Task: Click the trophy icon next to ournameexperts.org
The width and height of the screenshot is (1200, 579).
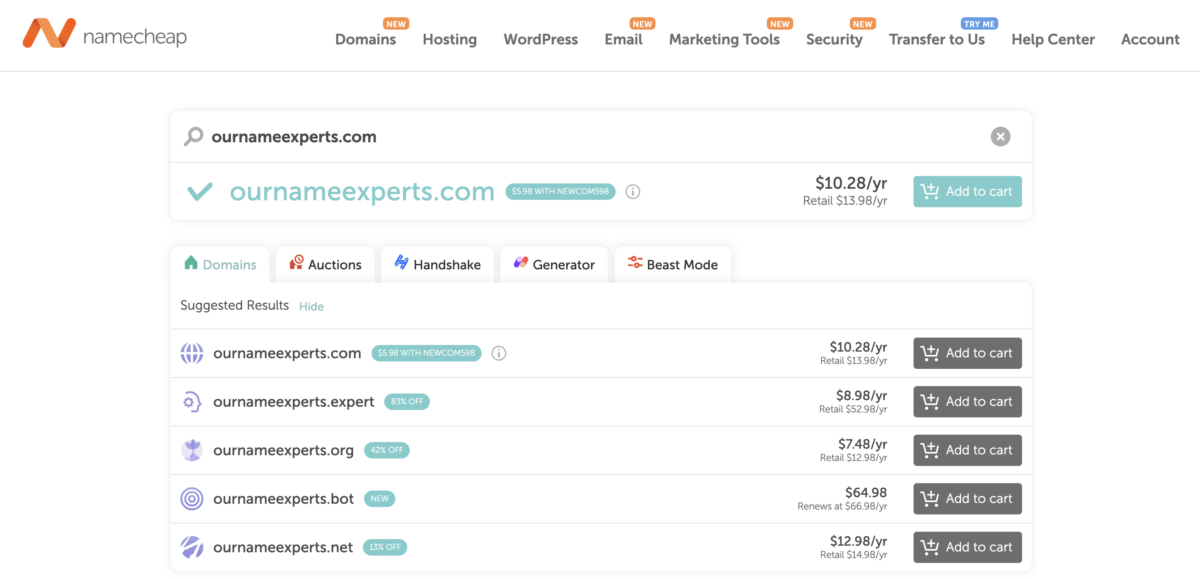Action: pos(192,450)
